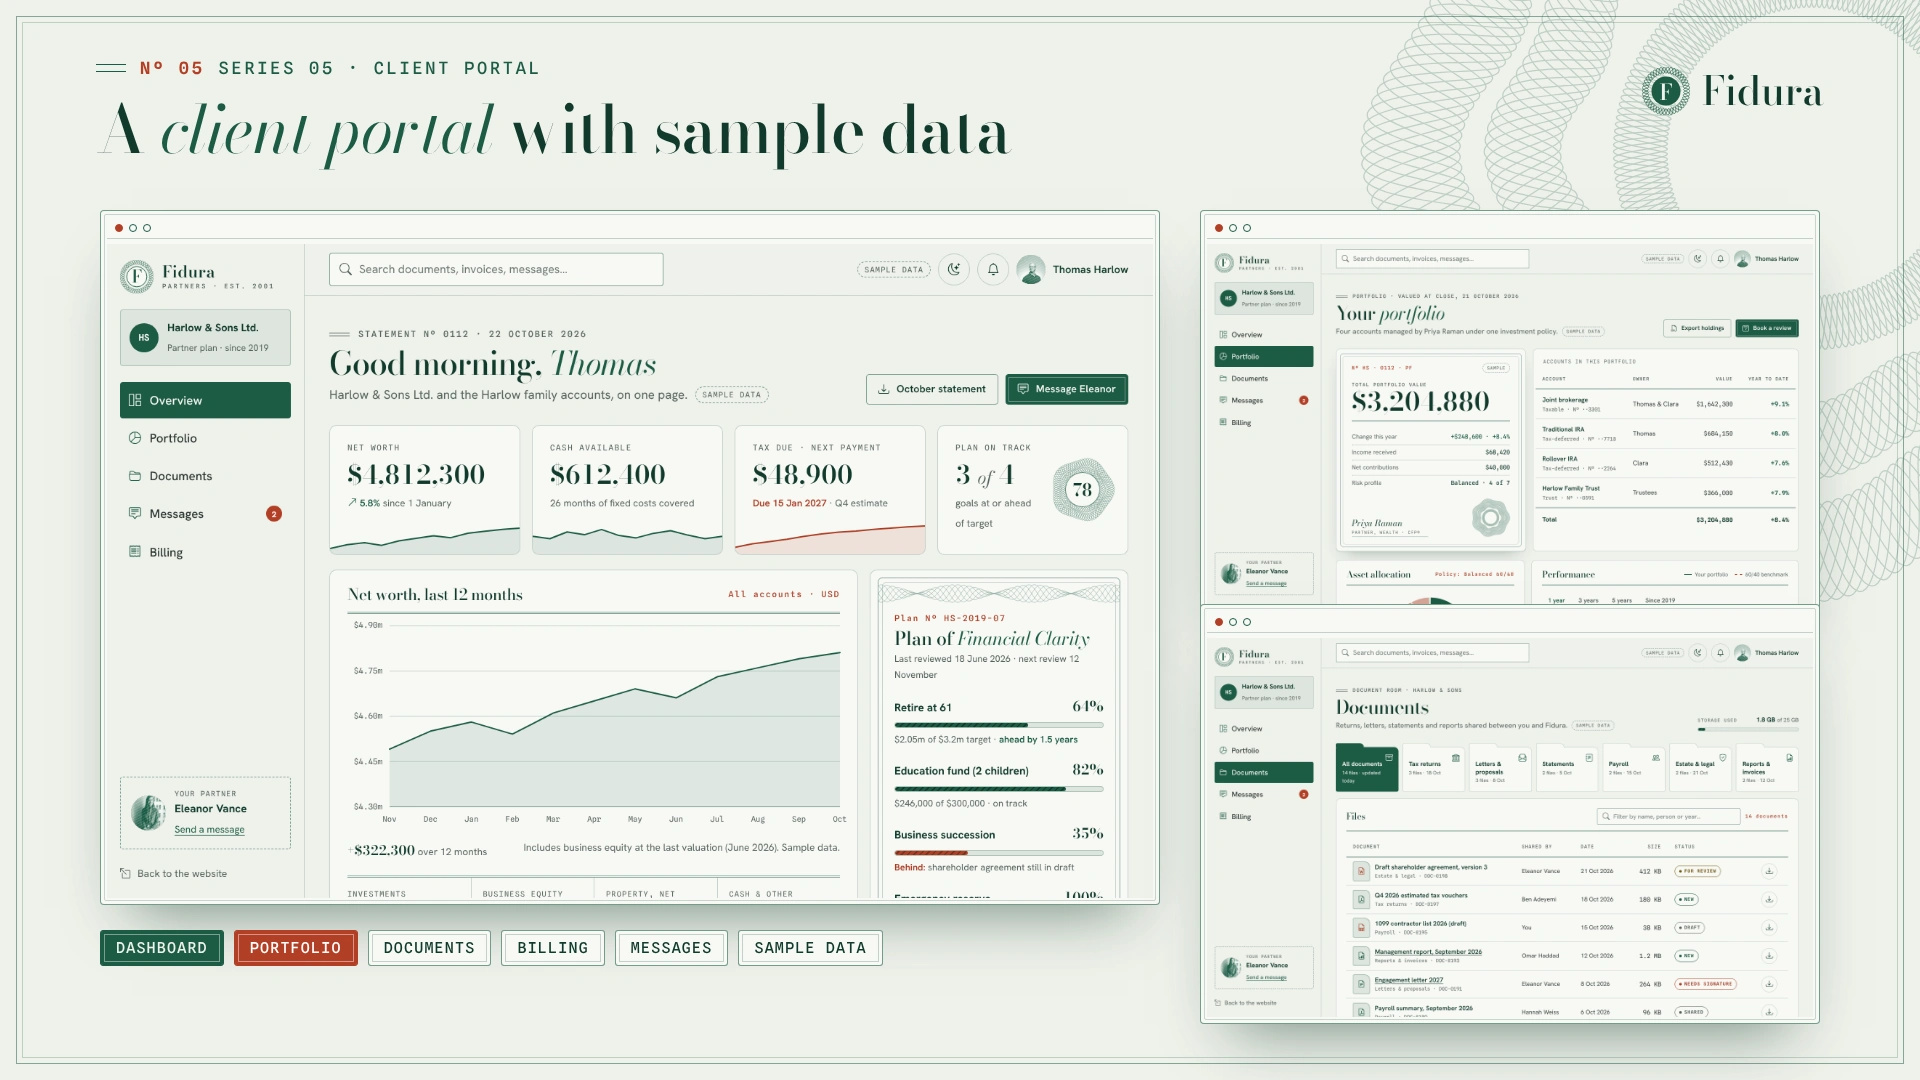This screenshot has width=1920, height=1080.
Task: Click the 78 score ring in Plan on Track card
Action: [x=1083, y=489]
